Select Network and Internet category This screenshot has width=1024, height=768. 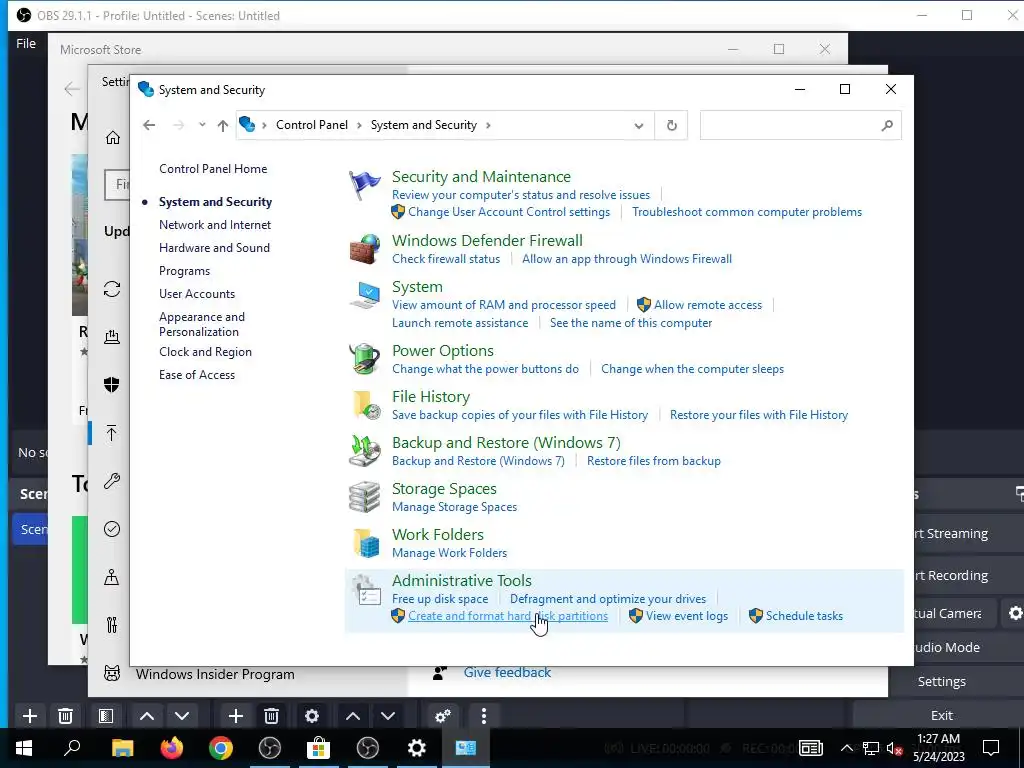[x=215, y=225]
